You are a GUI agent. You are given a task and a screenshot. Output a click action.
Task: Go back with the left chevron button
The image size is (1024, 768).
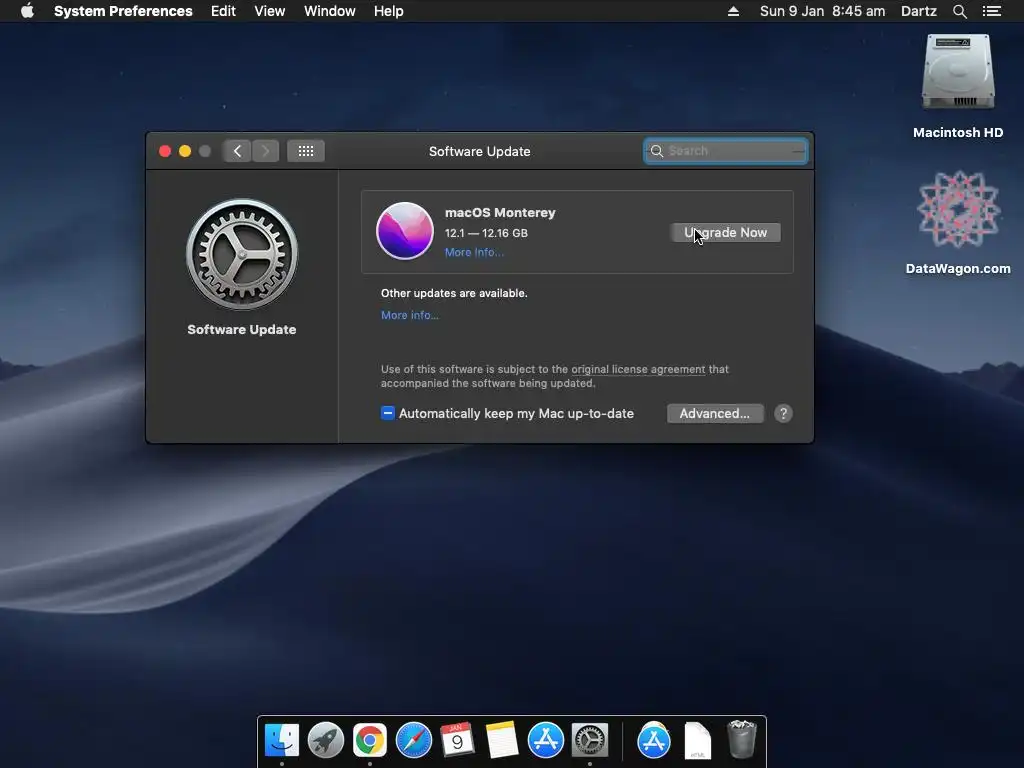coord(237,152)
